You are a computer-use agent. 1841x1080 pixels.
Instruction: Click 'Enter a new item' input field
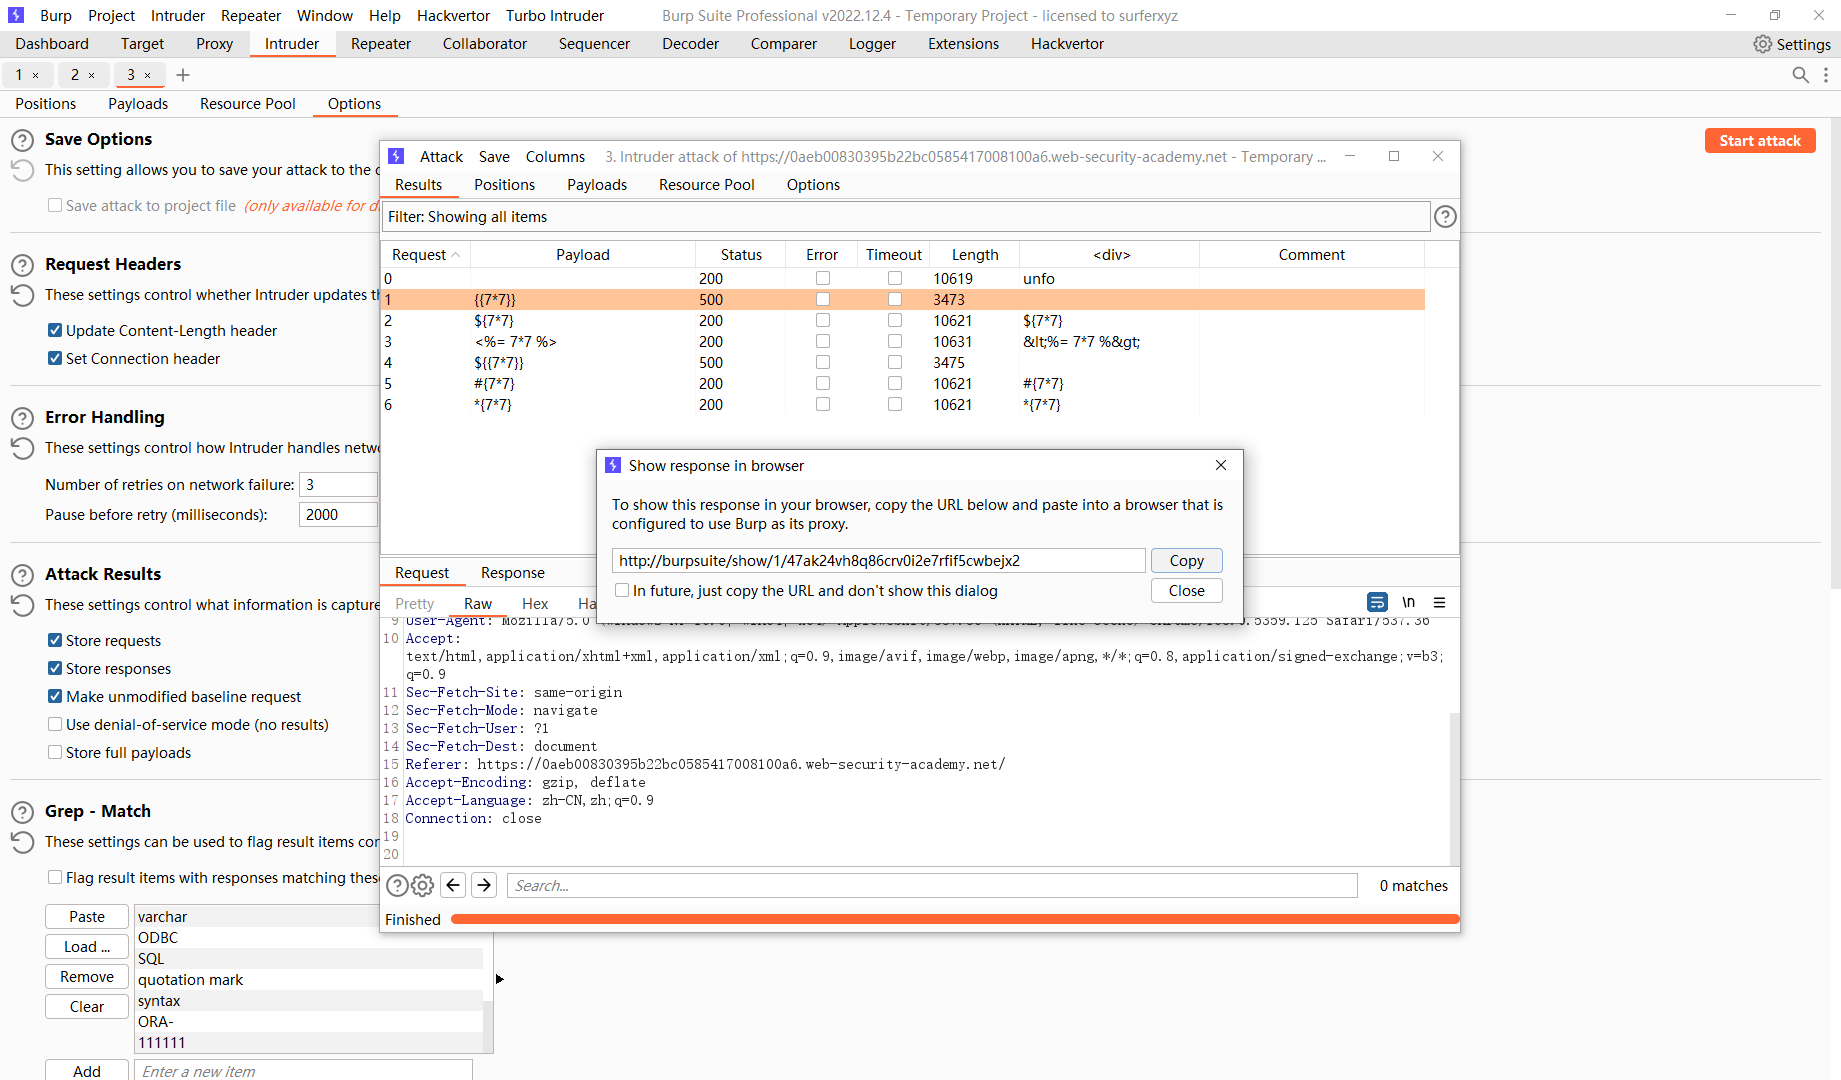click(303, 1070)
